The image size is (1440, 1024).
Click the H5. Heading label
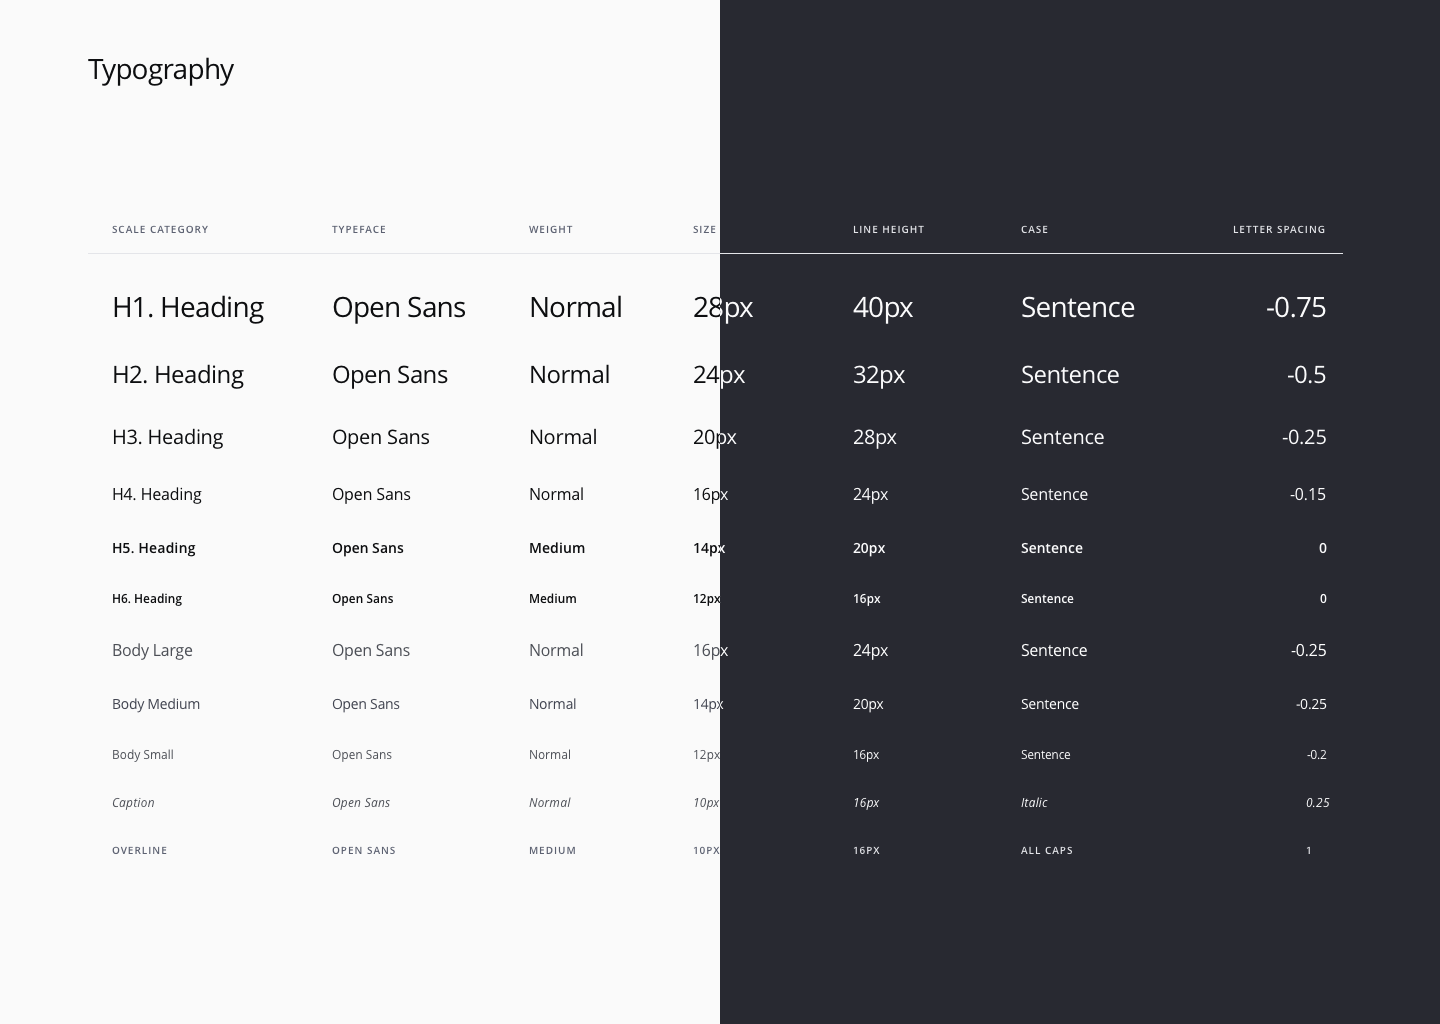click(154, 548)
